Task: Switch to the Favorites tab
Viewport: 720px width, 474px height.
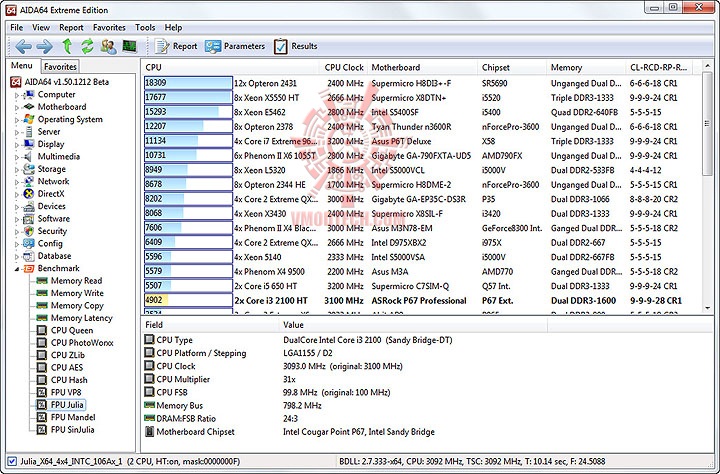Action: [60, 67]
